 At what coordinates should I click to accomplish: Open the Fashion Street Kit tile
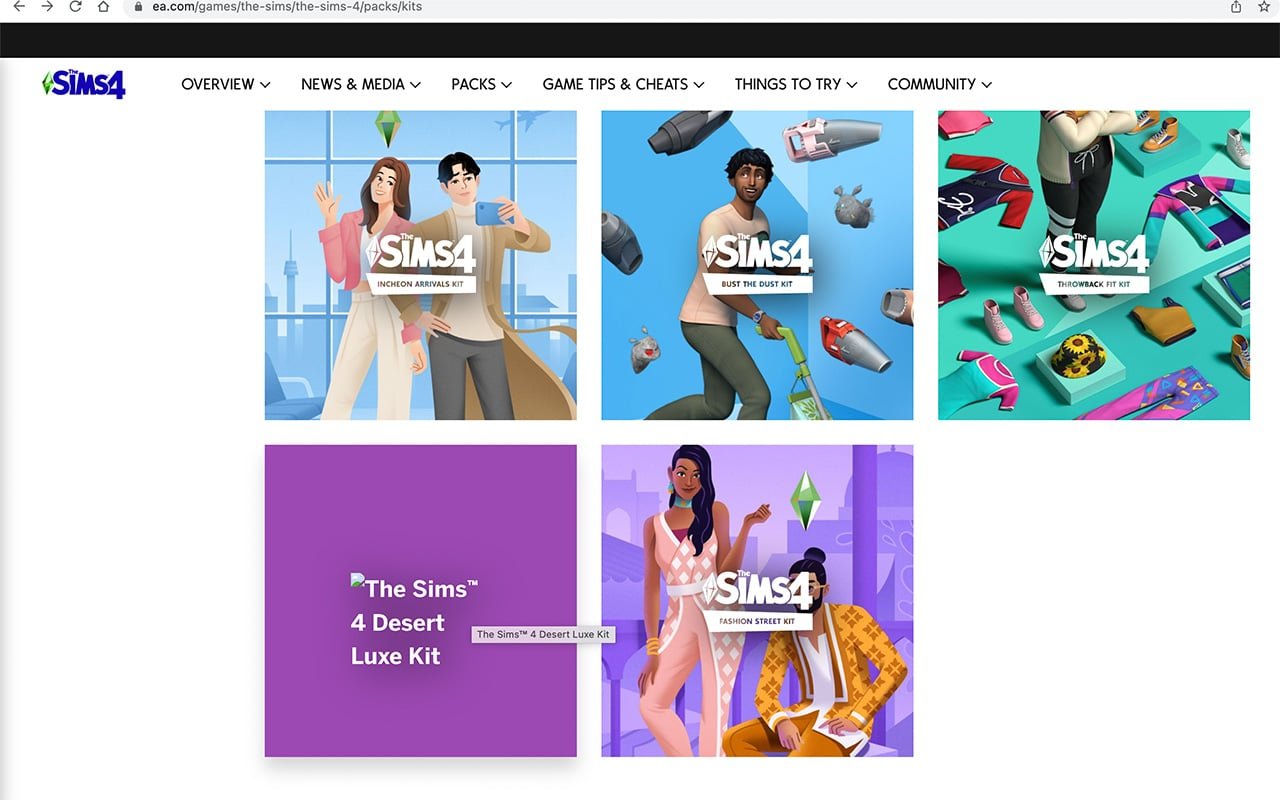coord(757,601)
